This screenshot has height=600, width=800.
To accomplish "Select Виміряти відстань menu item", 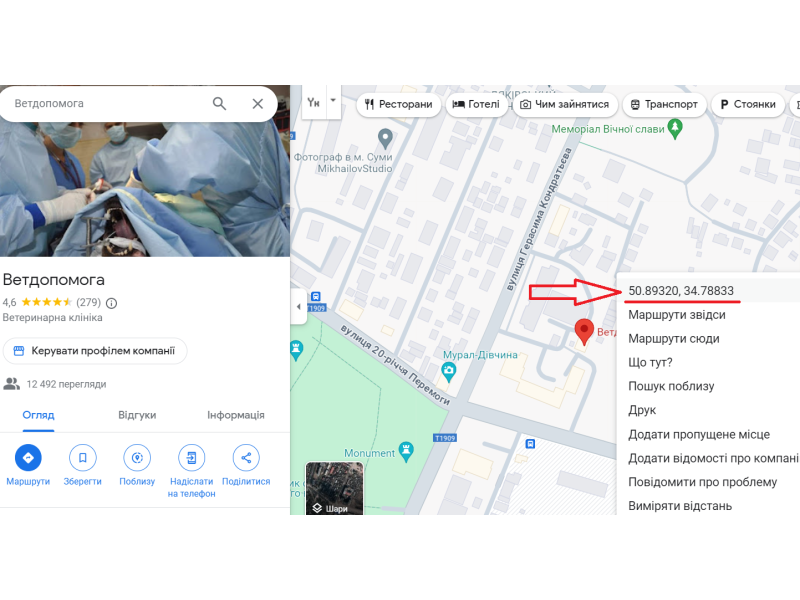I will coord(708,506).
